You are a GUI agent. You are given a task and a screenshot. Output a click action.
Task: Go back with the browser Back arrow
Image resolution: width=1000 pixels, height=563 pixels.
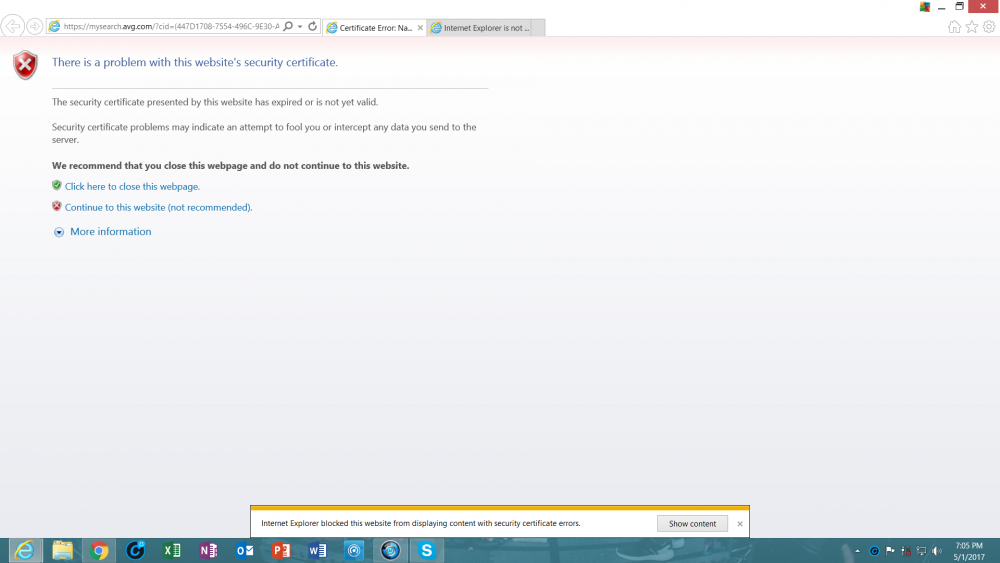pyautogui.click(x=12, y=26)
